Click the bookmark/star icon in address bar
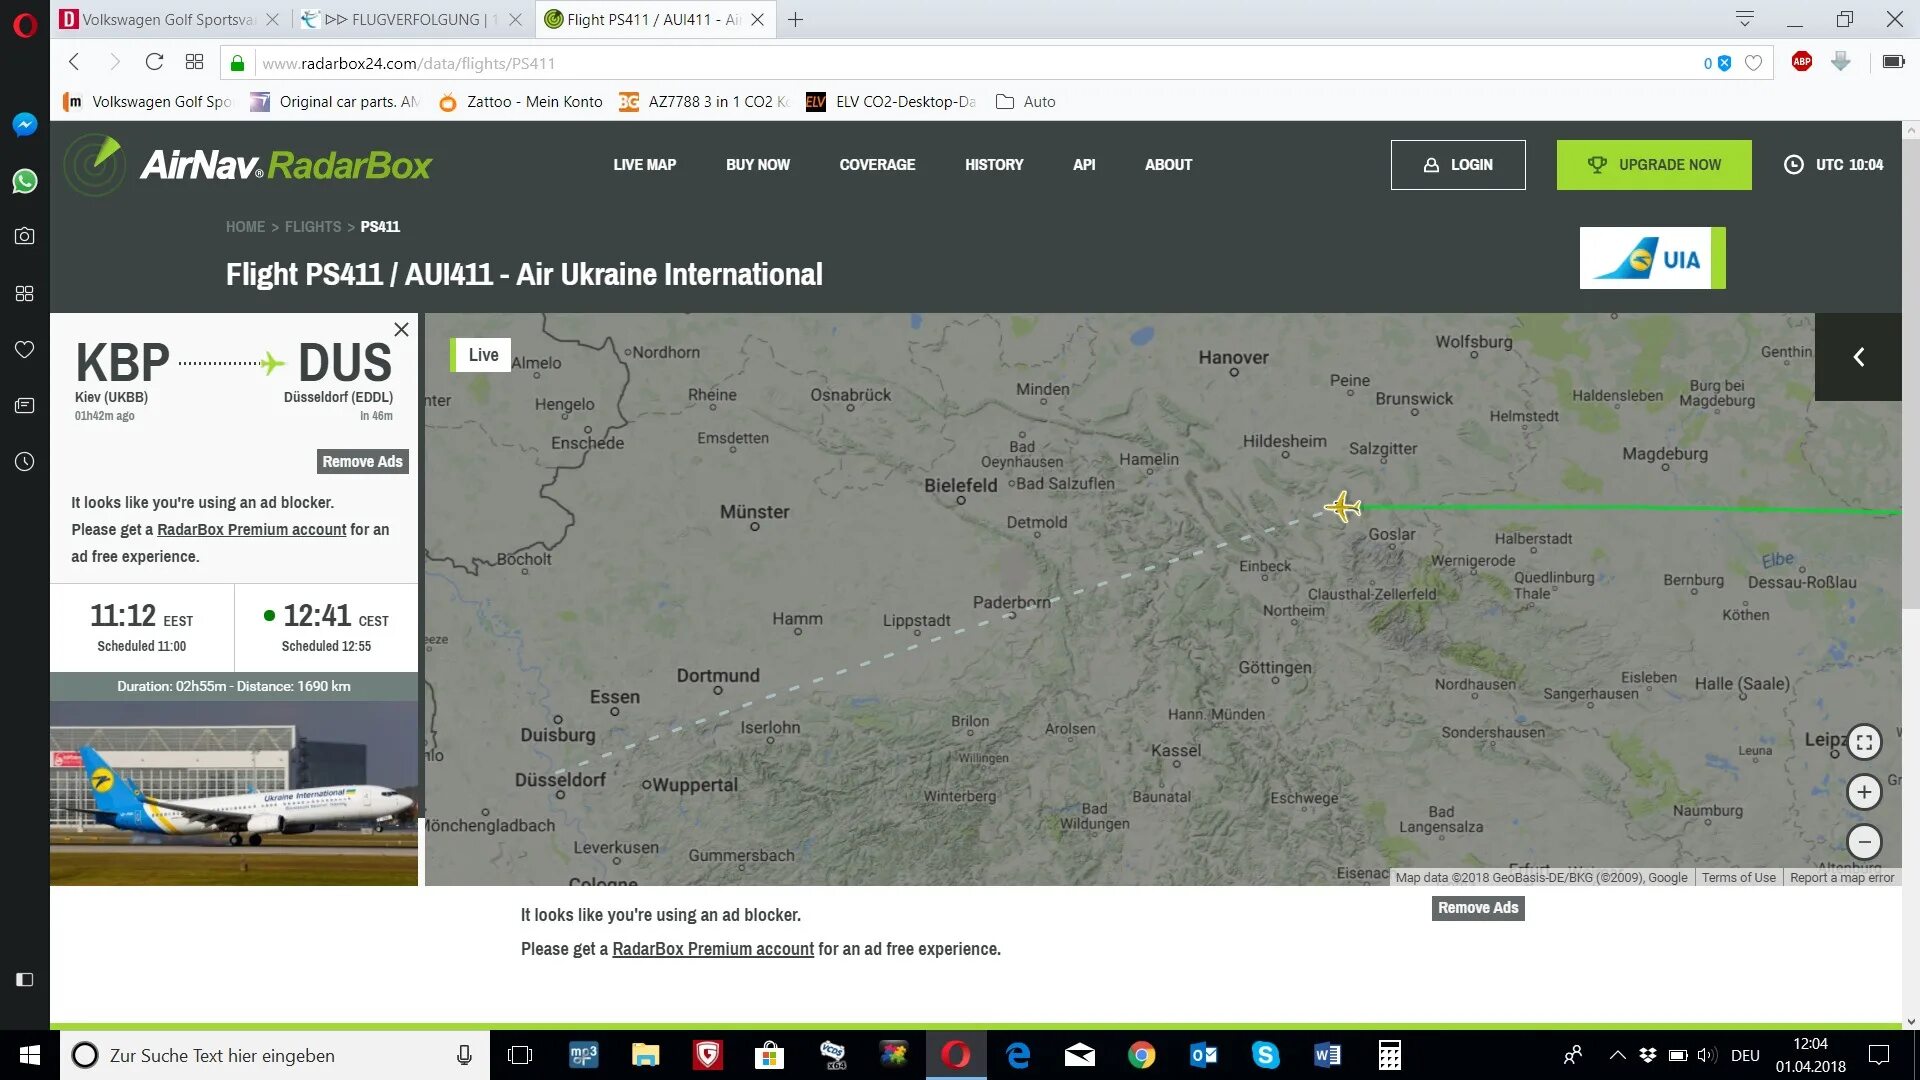 1753,62
